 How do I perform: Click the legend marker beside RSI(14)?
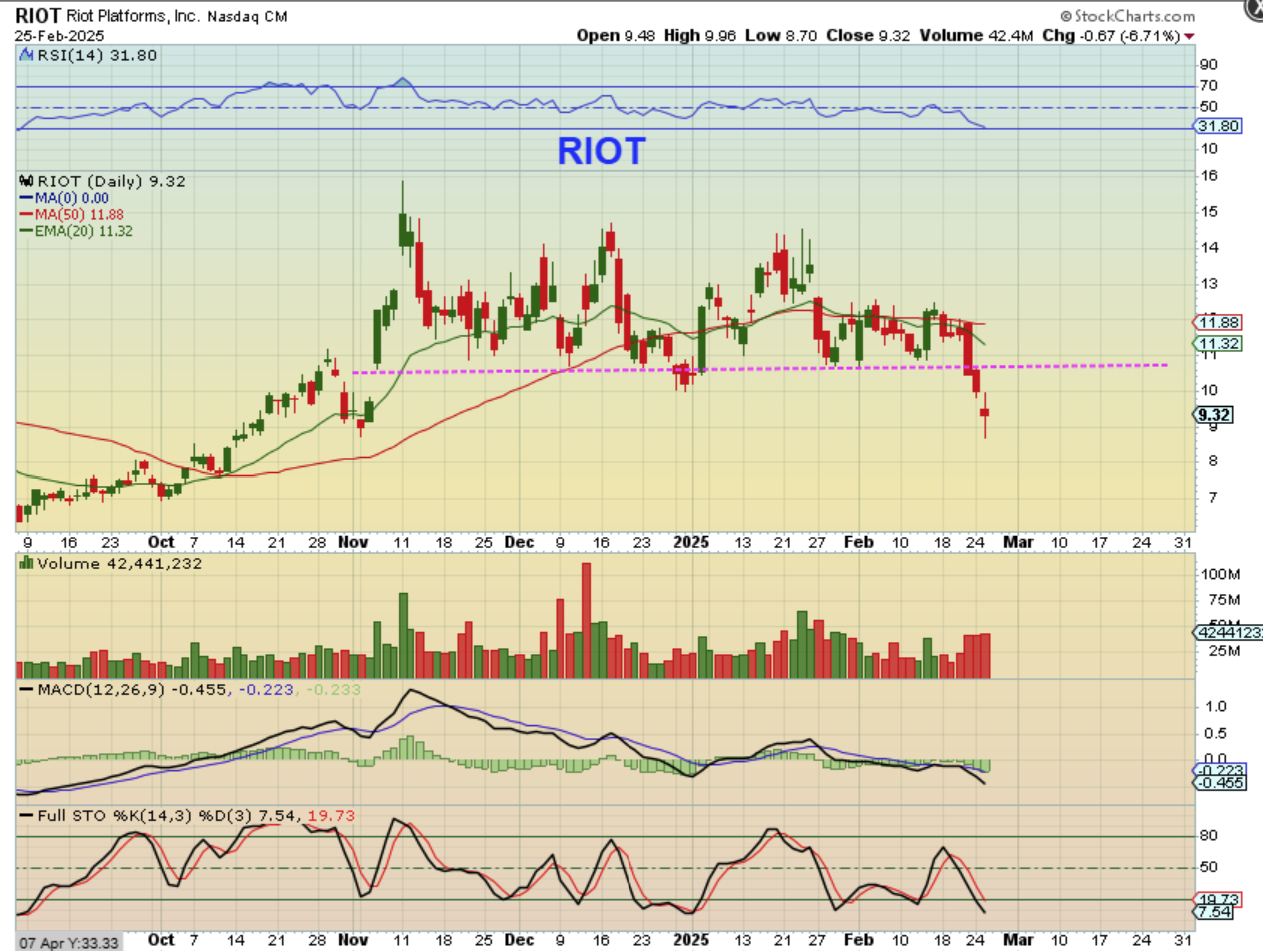25,56
